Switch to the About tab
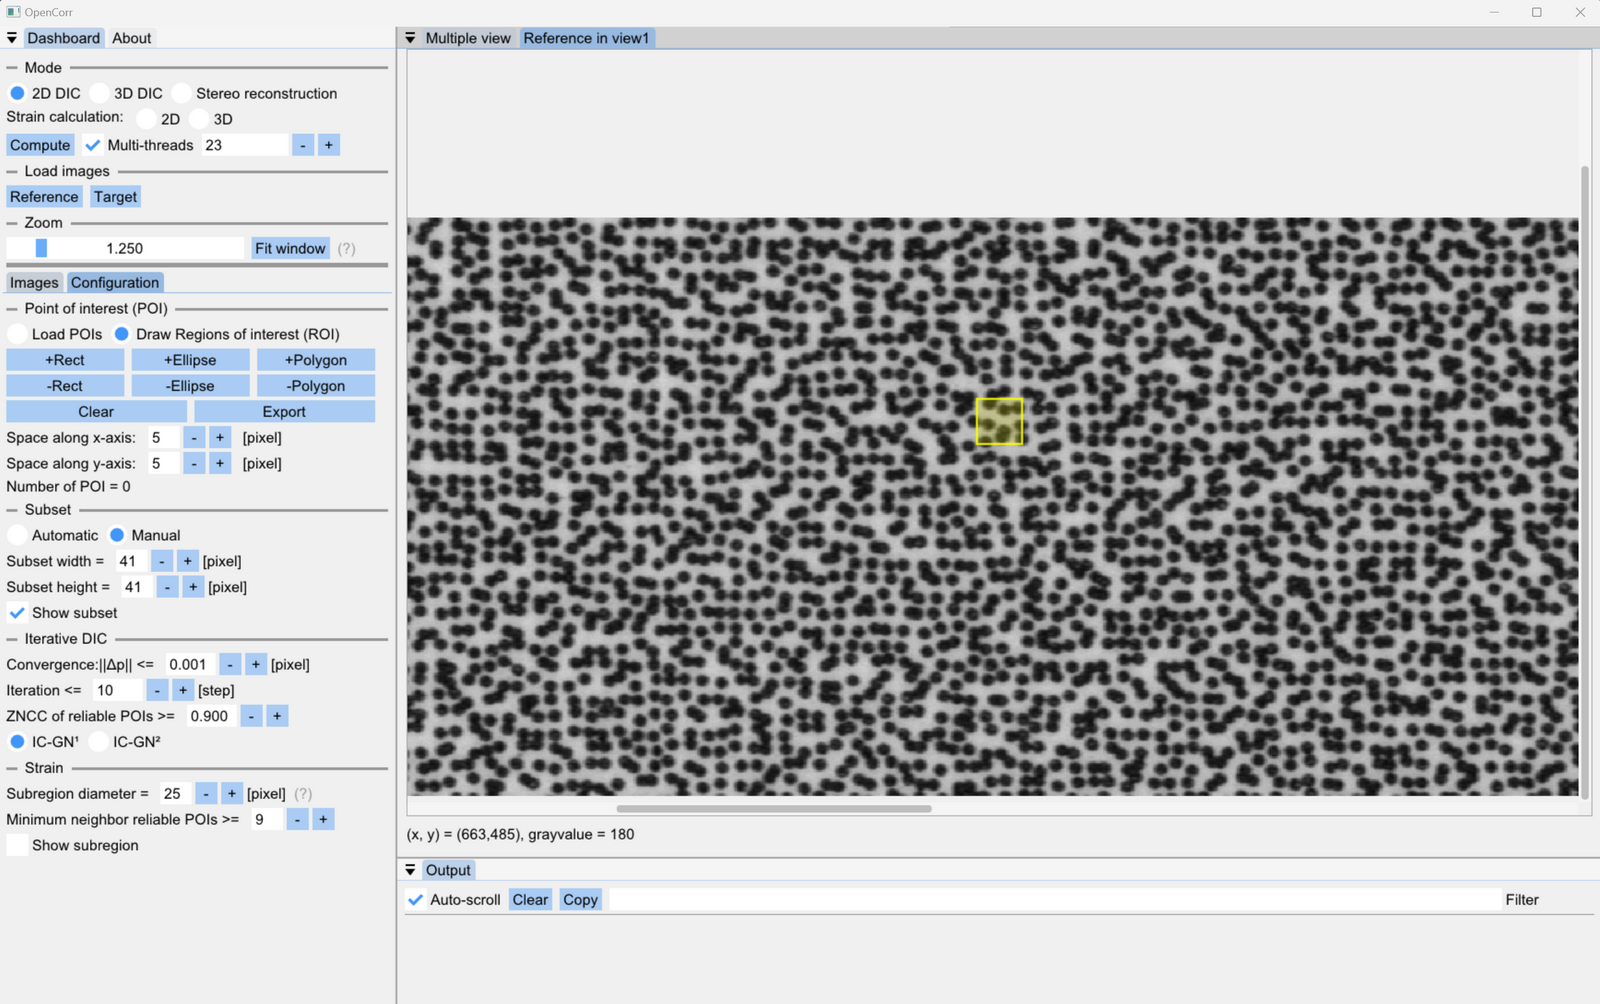The height and width of the screenshot is (1004, 1600). pos(131,37)
